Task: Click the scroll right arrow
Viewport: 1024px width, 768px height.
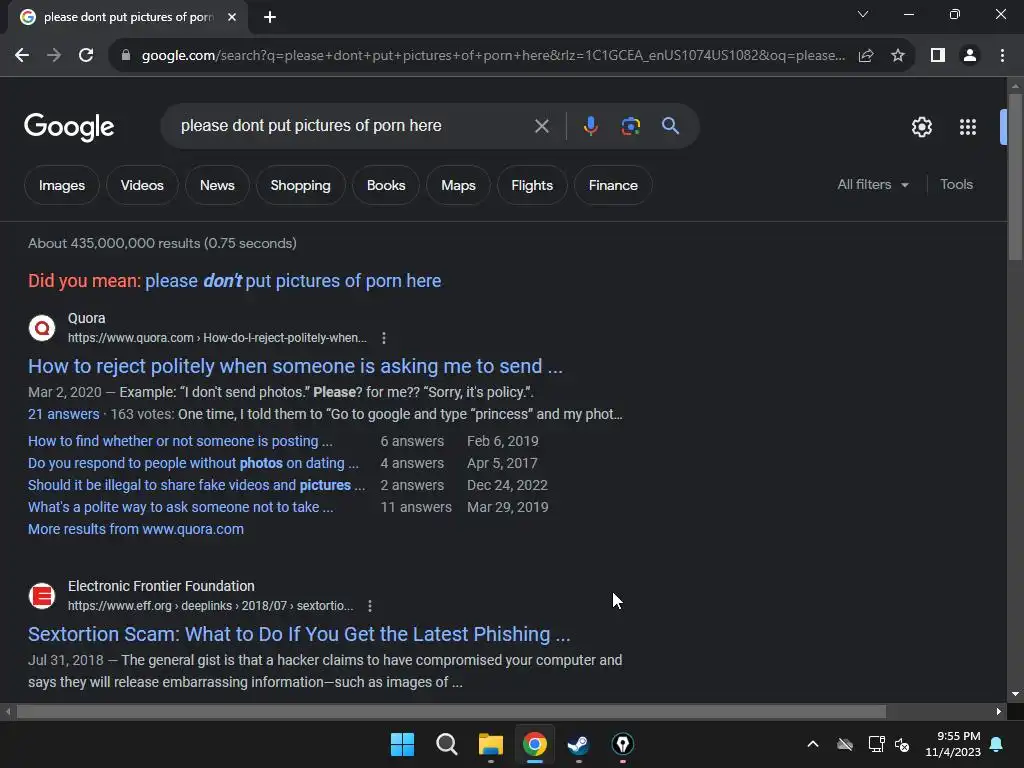Action: 999,711
